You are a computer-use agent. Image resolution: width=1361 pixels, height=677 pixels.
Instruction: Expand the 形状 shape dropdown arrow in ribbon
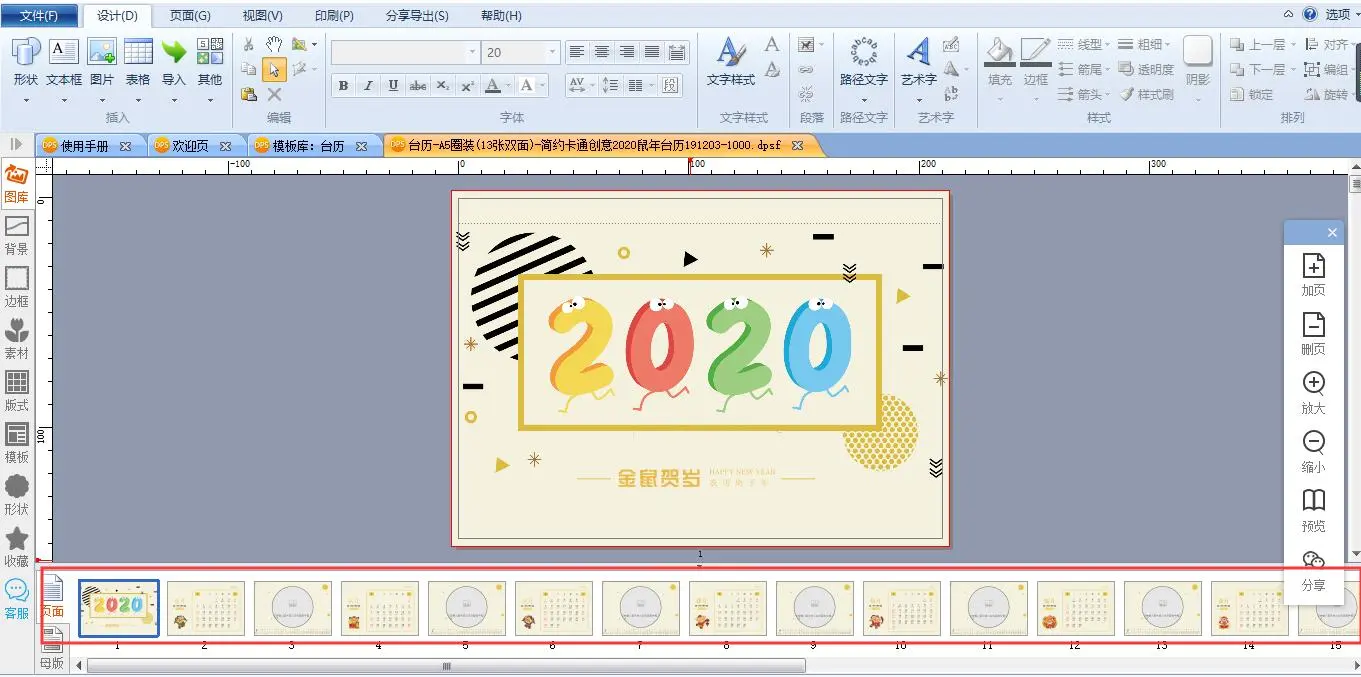coord(26,100)
